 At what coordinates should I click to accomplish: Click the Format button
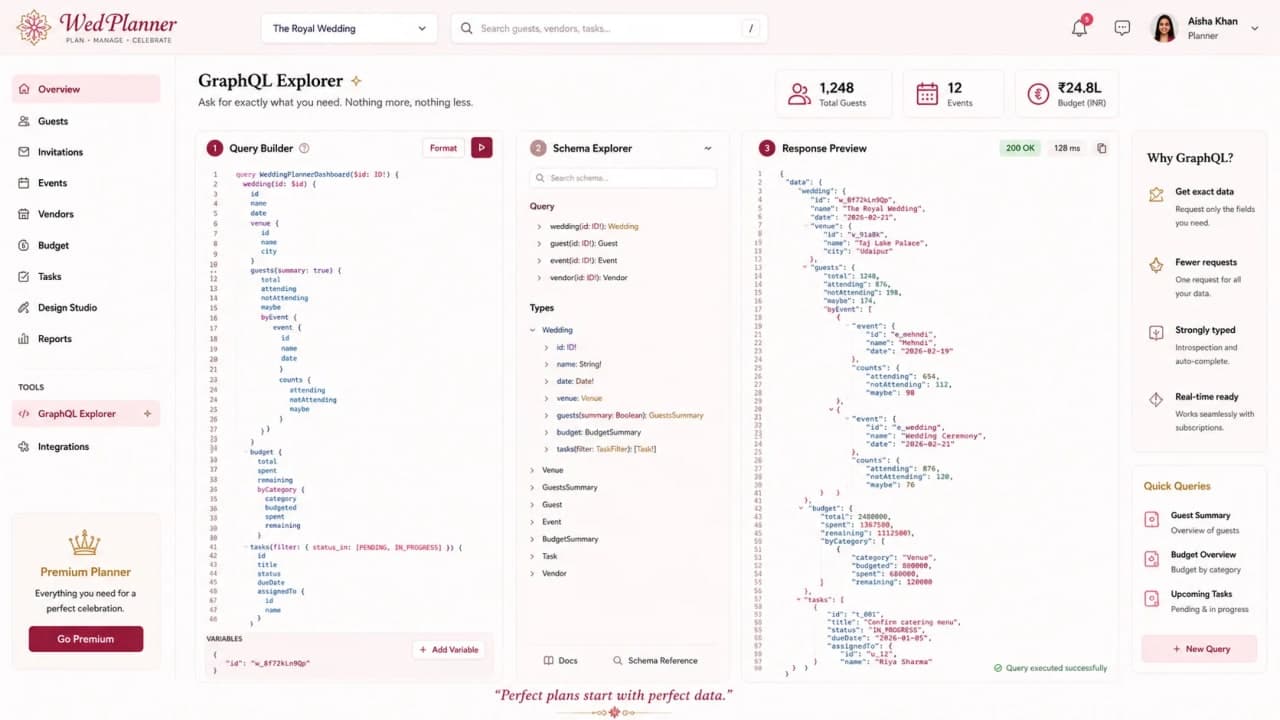(443, 148)
